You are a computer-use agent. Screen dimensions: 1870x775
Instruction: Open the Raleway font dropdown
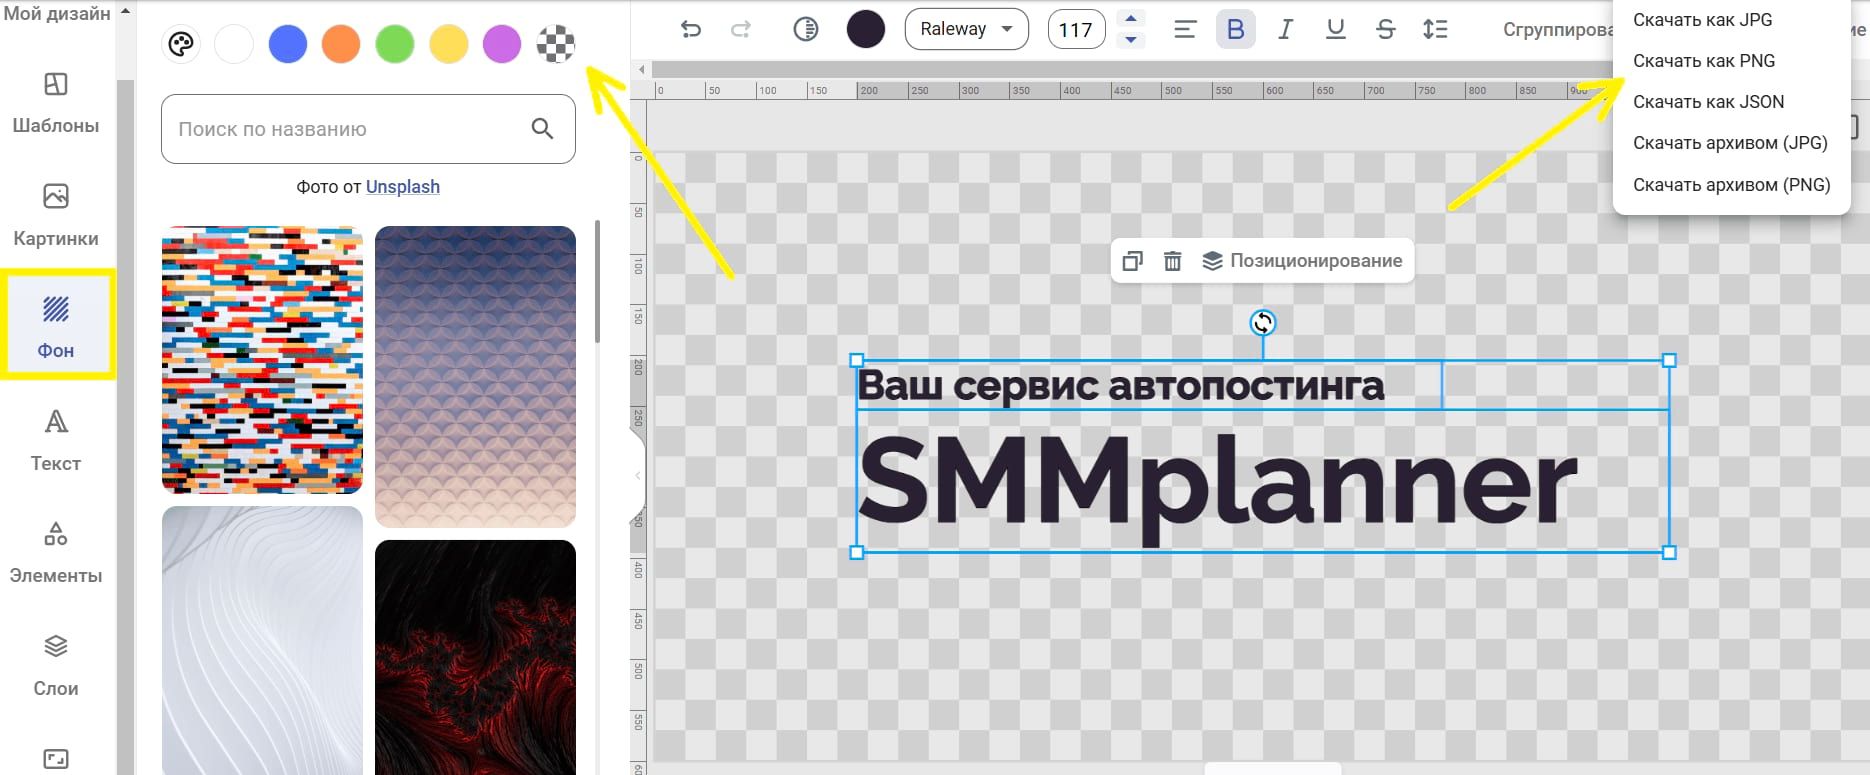pos(966,29)
